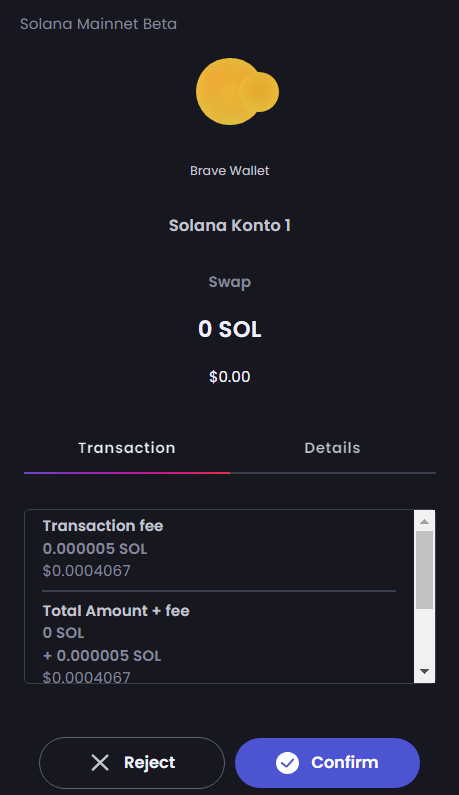Click the 0.000005 SOL transaction fee value
The height and width of the screenshot is (795, 459).
(x=95, y=549)
